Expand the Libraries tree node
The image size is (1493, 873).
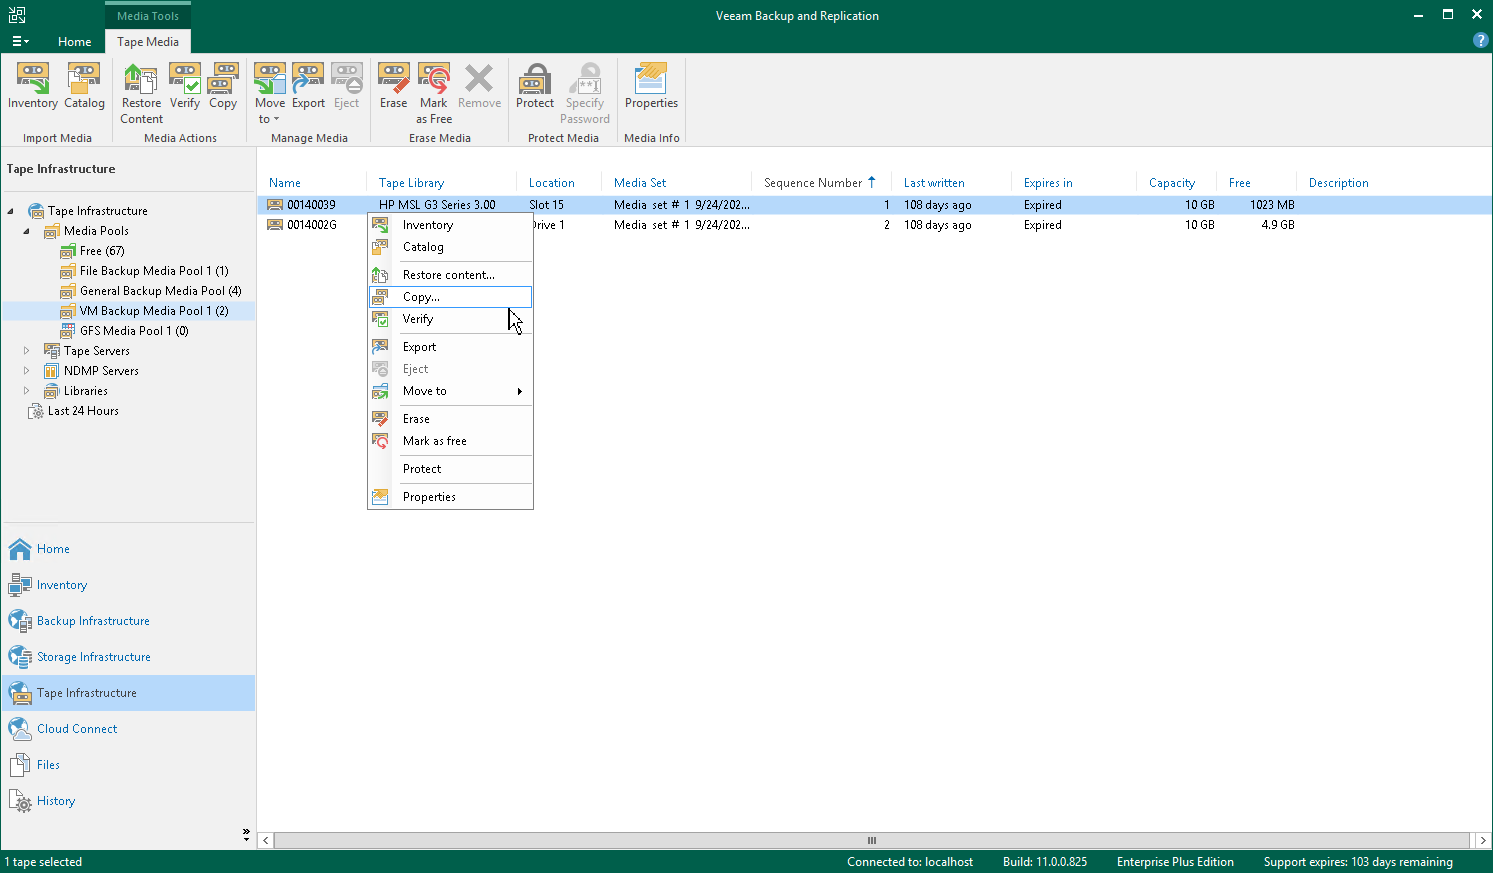click(27, 391)
